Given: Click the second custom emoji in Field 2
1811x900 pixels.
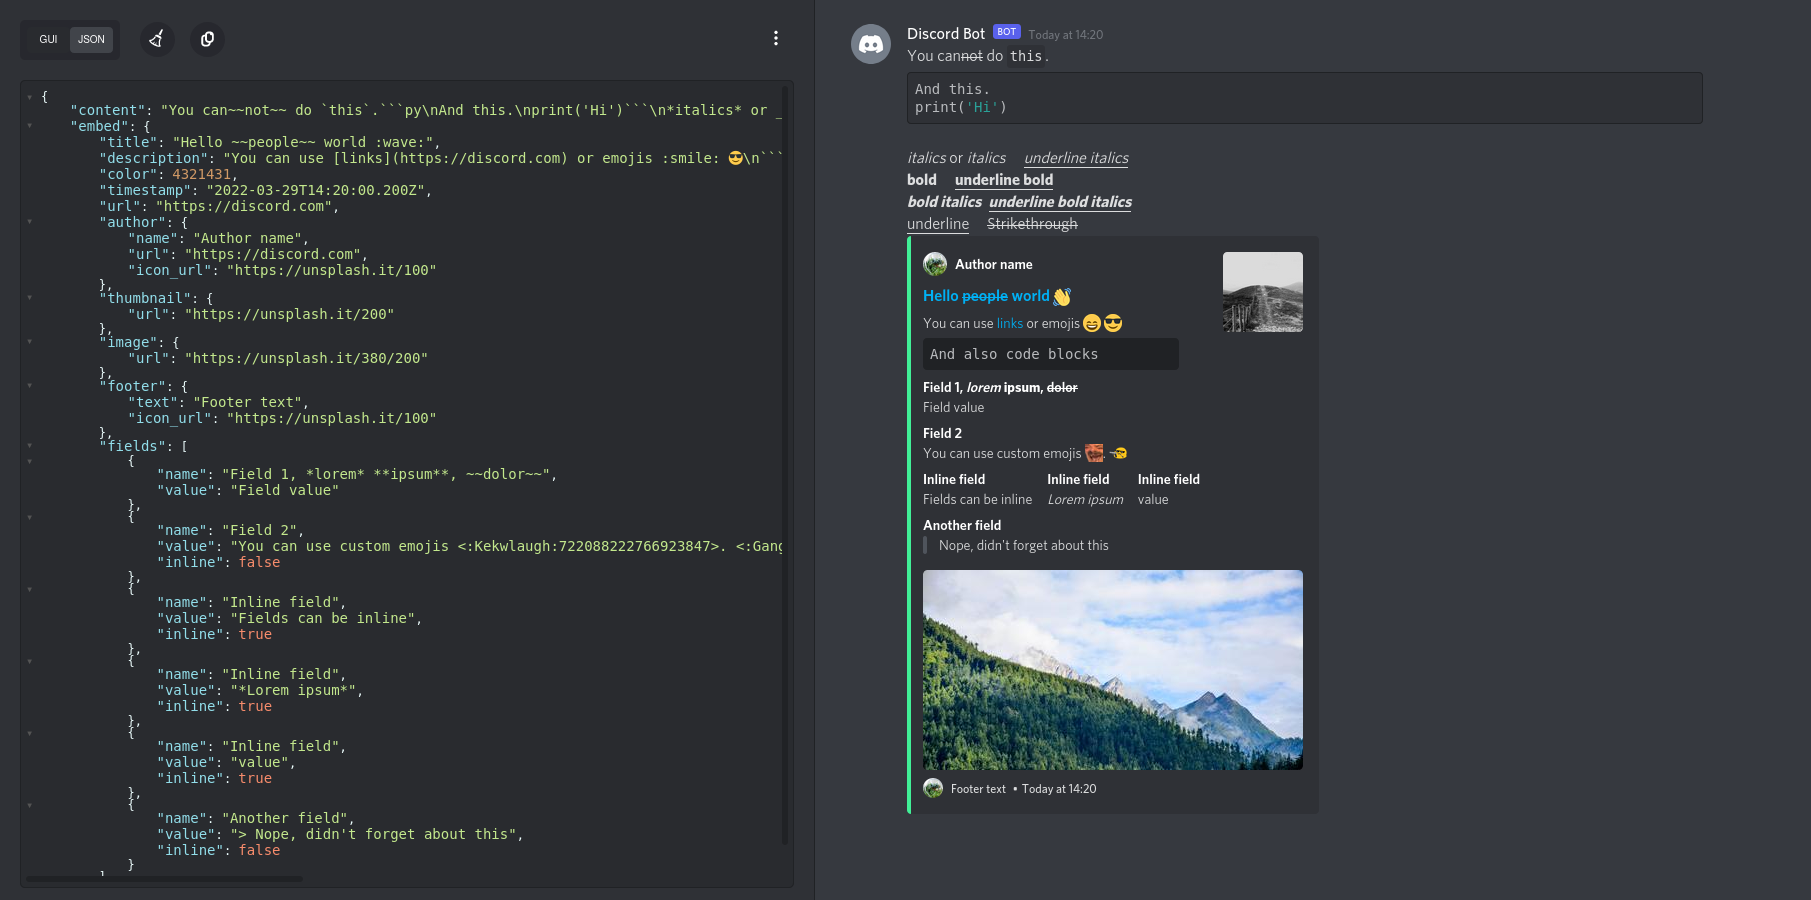Looking at the screenshot, I should 1118,453.
